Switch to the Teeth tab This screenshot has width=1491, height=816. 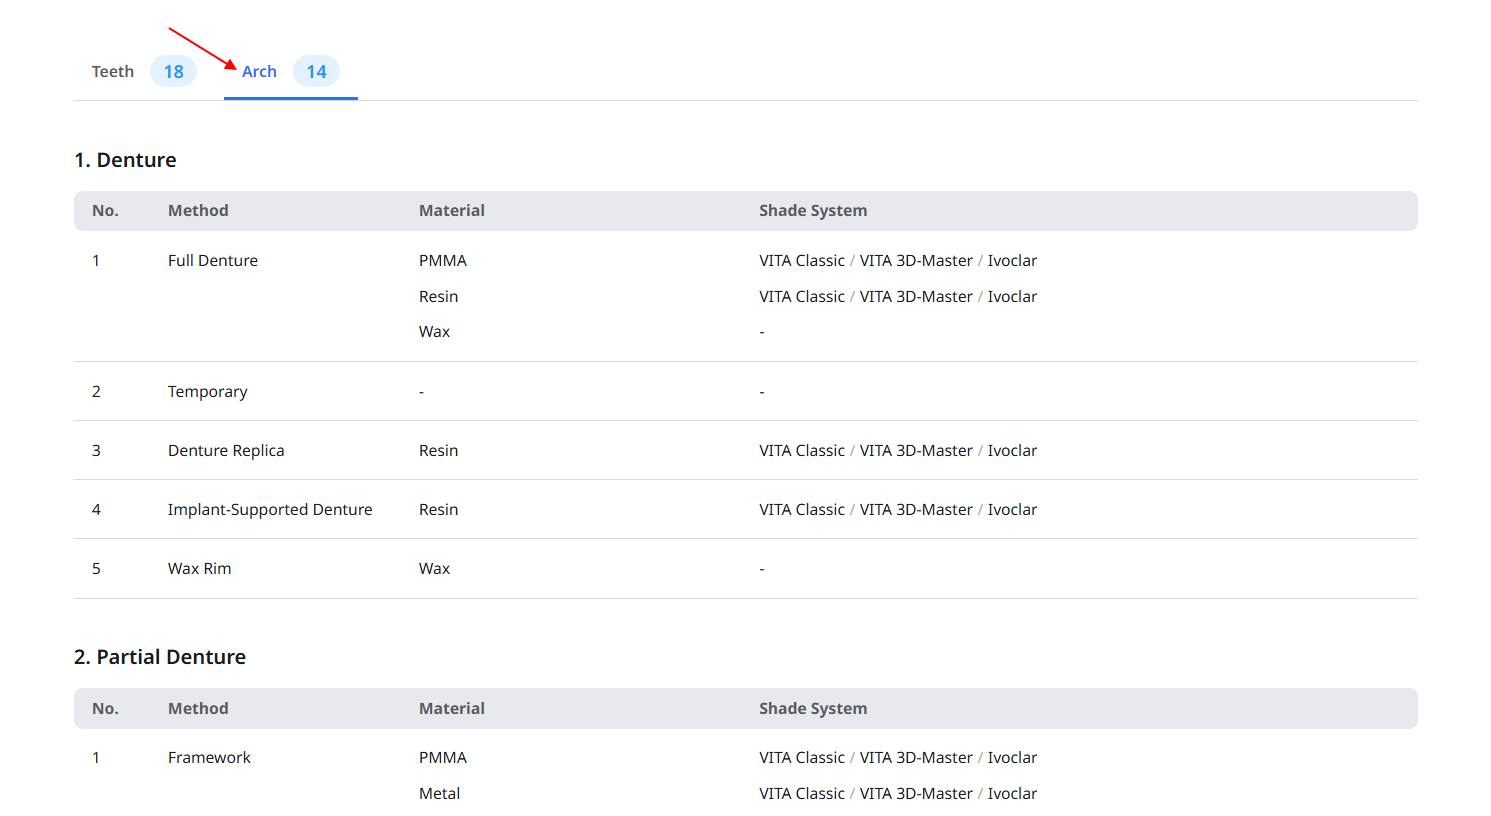coord(113,72)
